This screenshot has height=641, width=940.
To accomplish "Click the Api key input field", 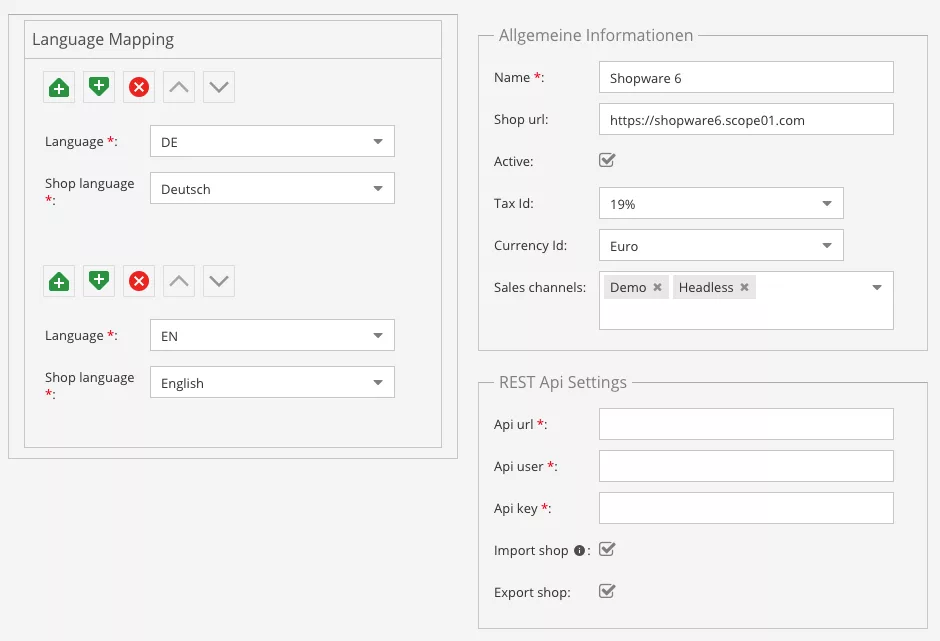I will (745, 508).
